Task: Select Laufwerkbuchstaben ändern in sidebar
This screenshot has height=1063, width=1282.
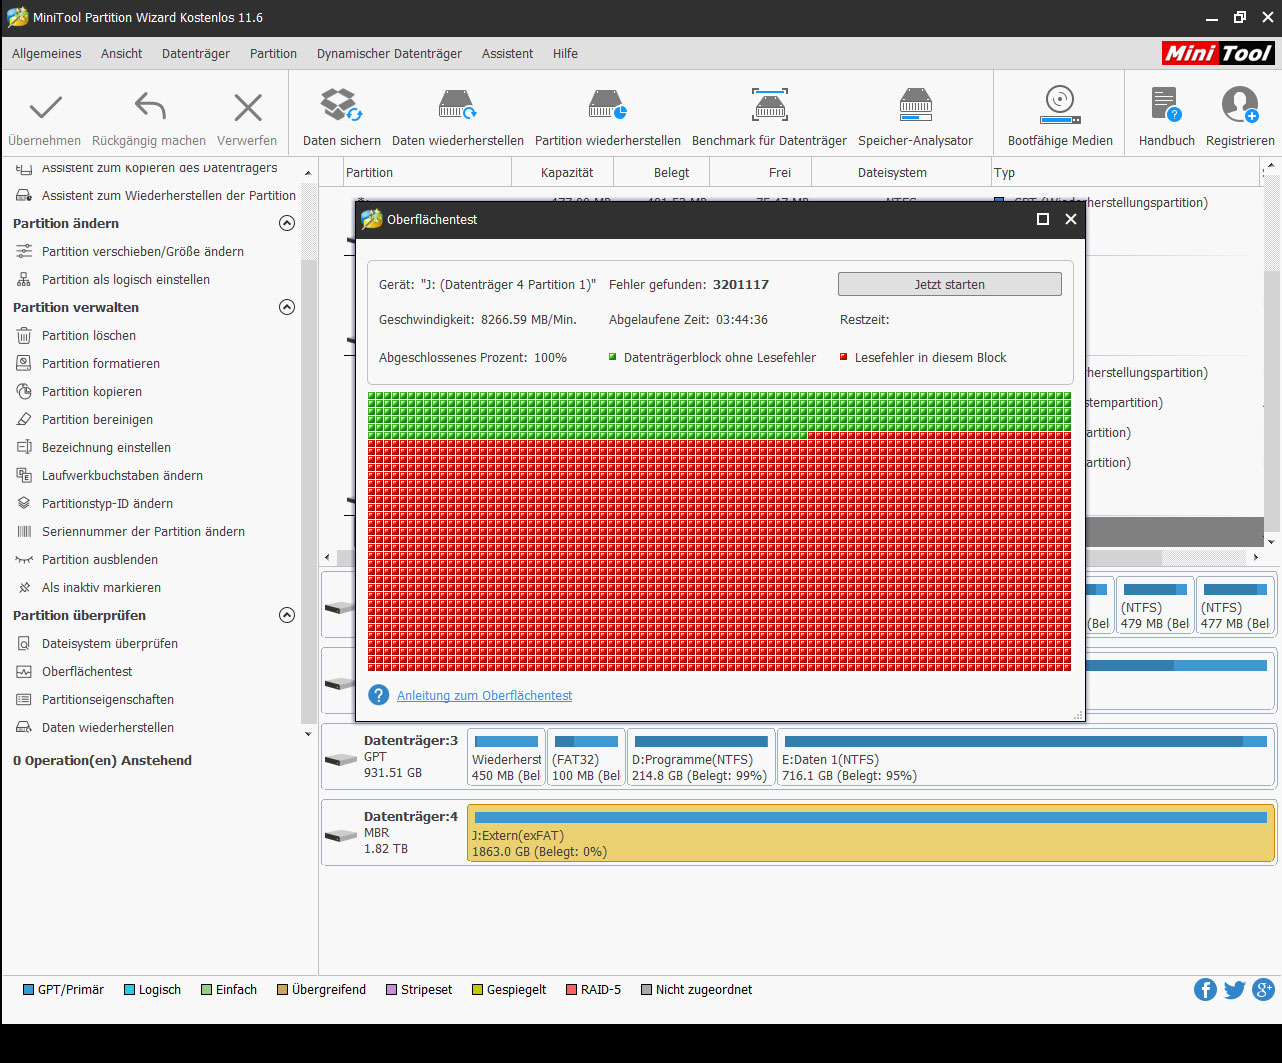Action: pos(122,476)
